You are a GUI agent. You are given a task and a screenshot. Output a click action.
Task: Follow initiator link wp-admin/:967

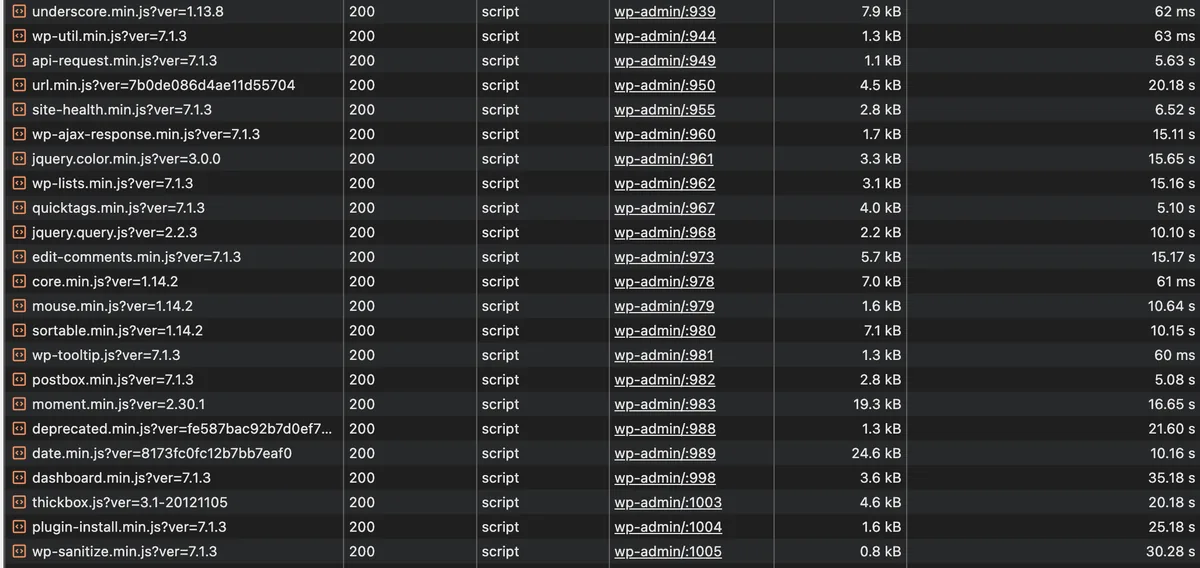665,208
